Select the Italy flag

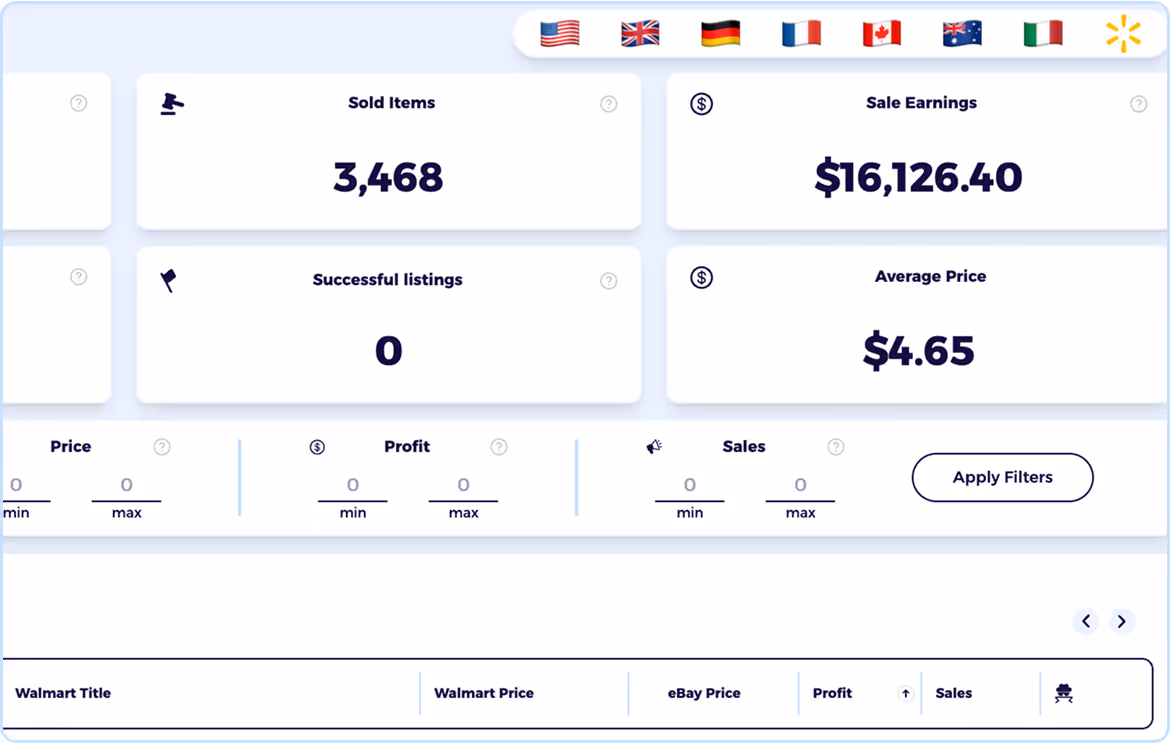coord(1043,34)
